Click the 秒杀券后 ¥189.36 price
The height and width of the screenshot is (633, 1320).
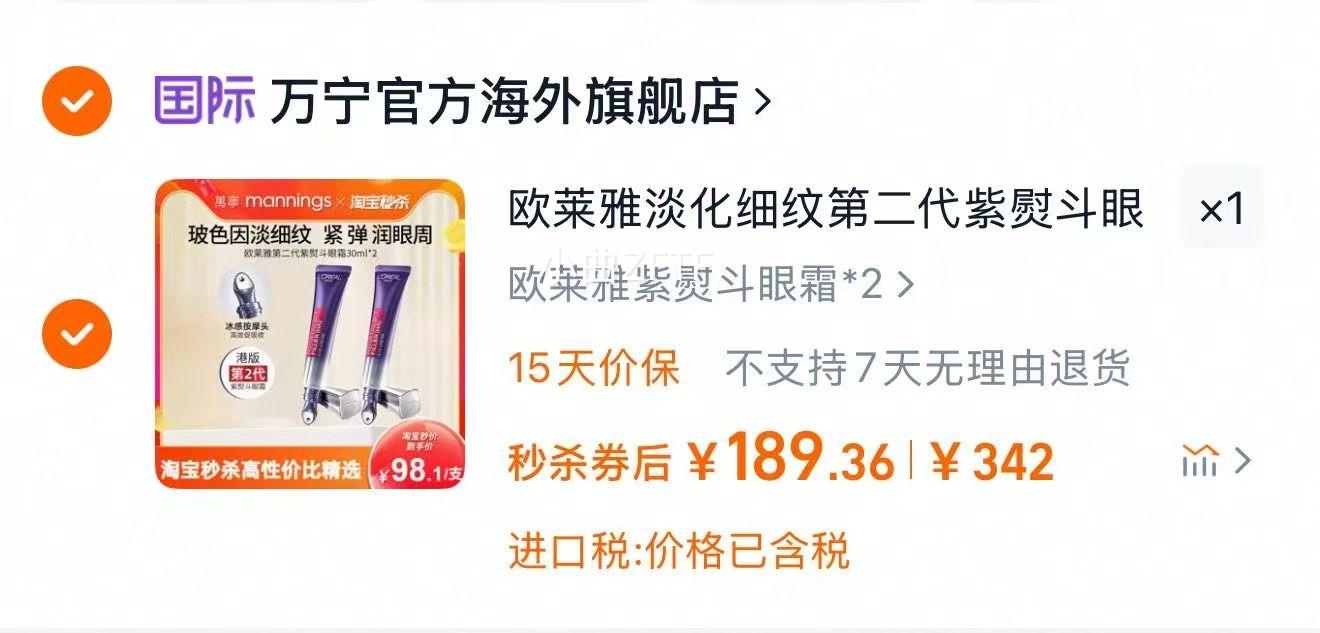point(701,460)
